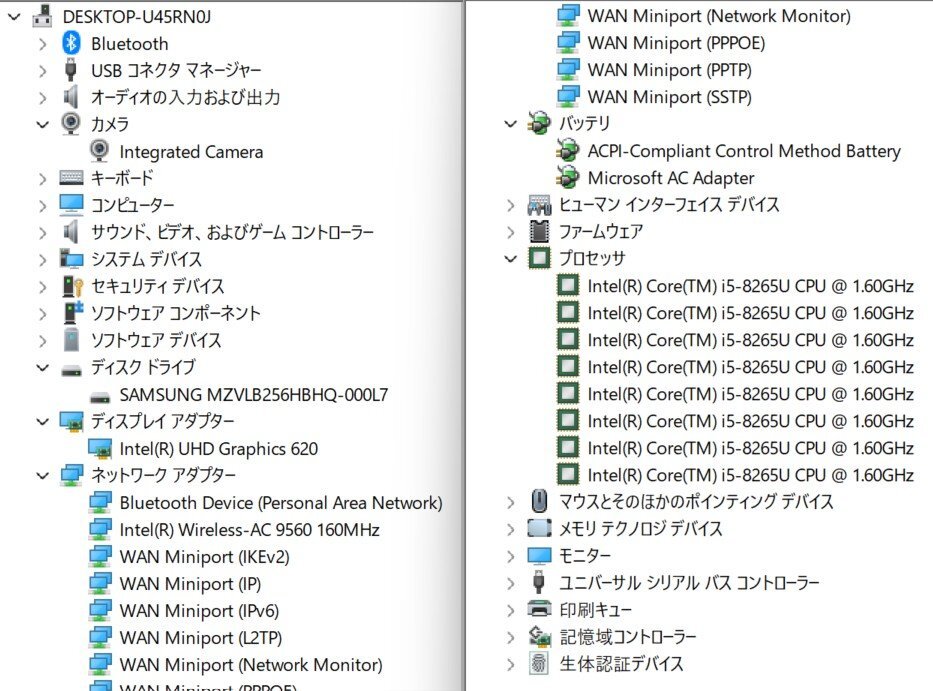The image size is (933, 691).
Task: Click the システム デバイス folder icon
Action: coord(71,259)
